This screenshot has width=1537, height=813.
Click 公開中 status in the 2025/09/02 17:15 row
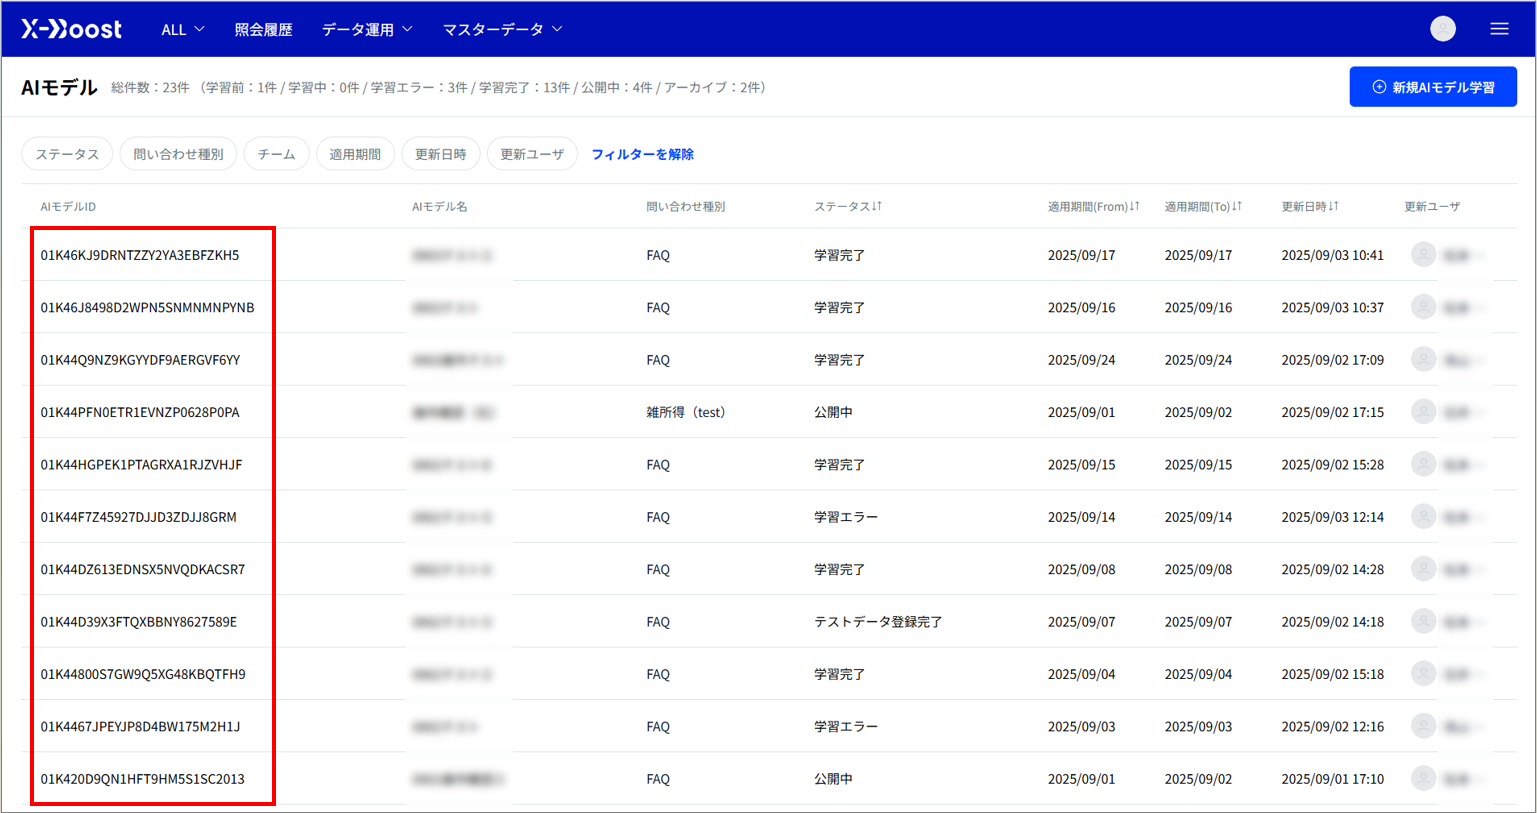pos(833,412)
